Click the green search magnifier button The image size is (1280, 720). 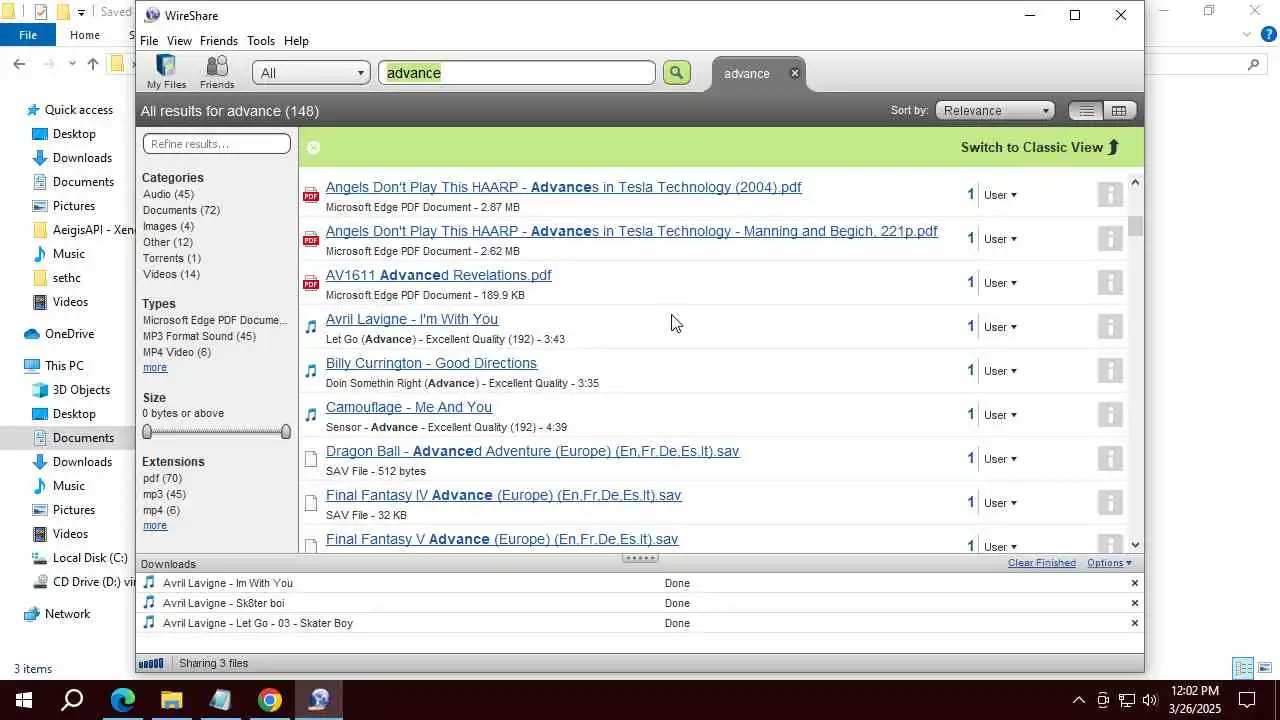677,72
